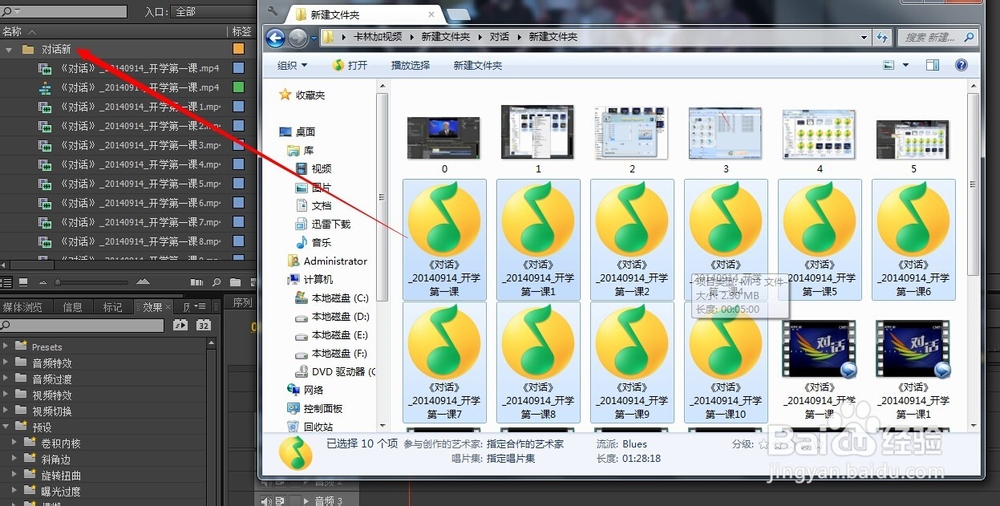Toggle 32-bit color effects filter
Viewport: 1000px width, 506px height.
203,325
